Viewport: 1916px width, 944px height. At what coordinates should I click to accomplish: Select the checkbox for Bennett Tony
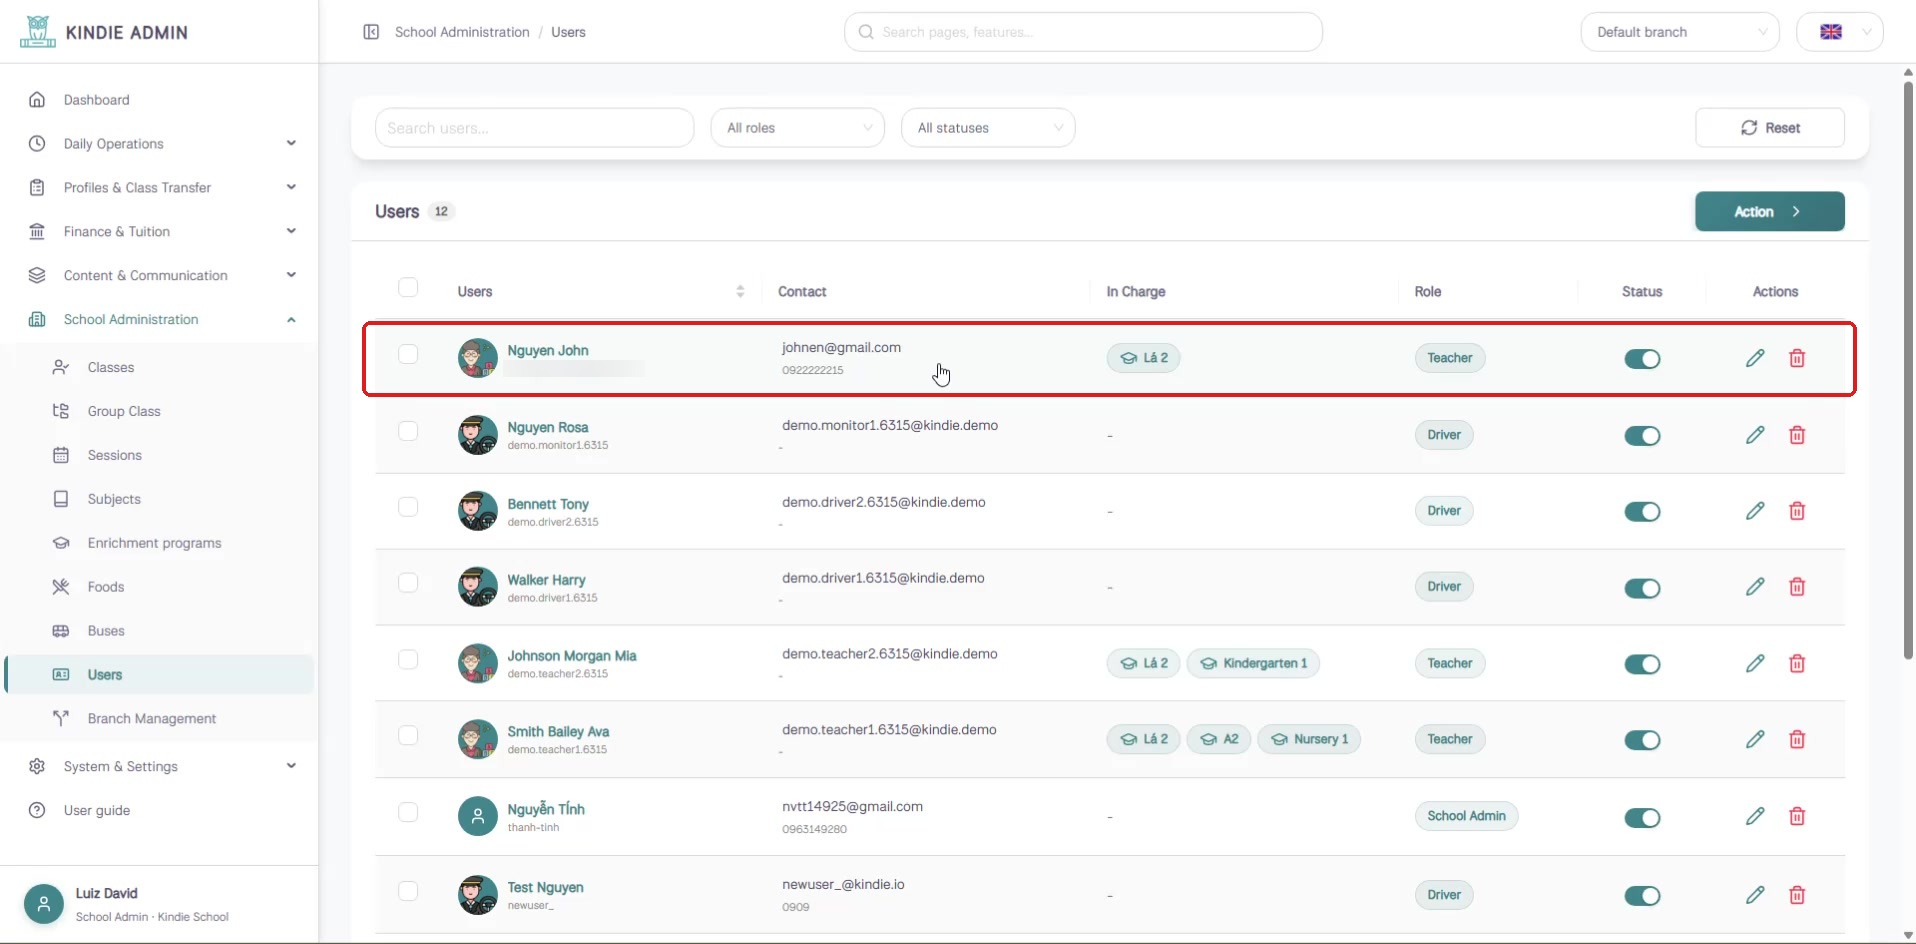[408, 507]
